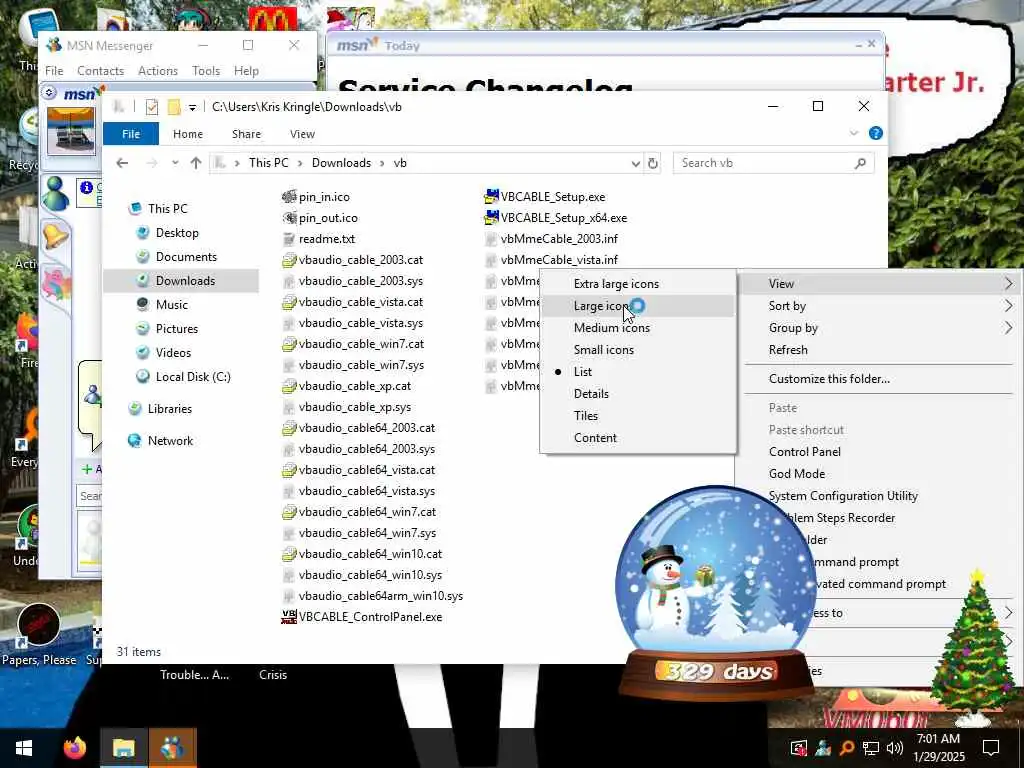1024x768 pixels.
Task: Launch Firefox from the taskbar
Action: pos(74,748)
